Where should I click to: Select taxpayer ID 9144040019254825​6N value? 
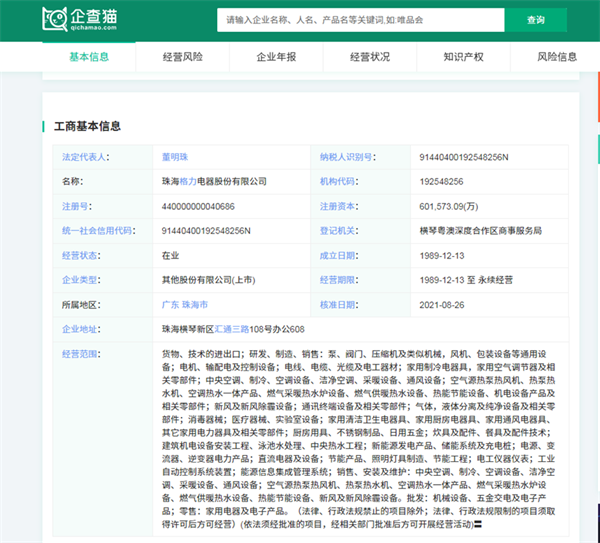point(464,157)
